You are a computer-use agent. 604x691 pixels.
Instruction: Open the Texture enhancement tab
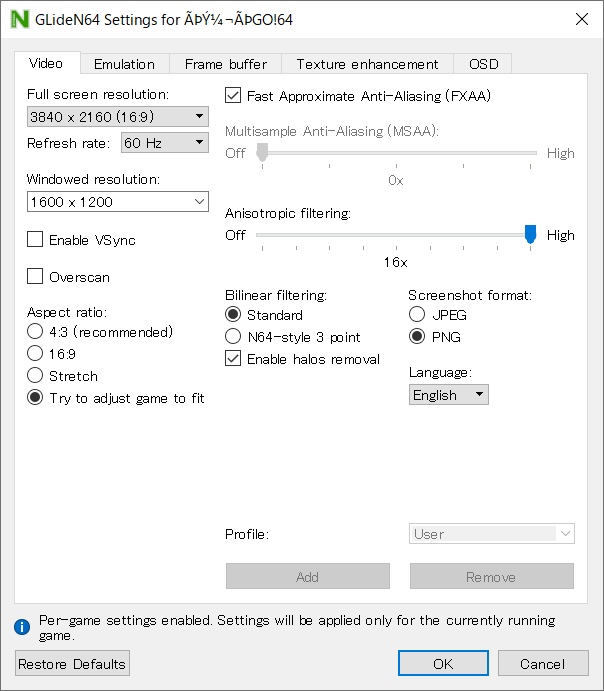[x=367, y=64]
